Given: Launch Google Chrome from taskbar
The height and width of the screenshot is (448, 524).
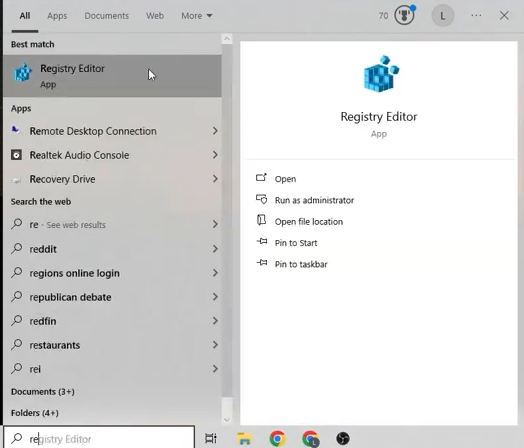Looking at the screenshot, I should point(277,438).
